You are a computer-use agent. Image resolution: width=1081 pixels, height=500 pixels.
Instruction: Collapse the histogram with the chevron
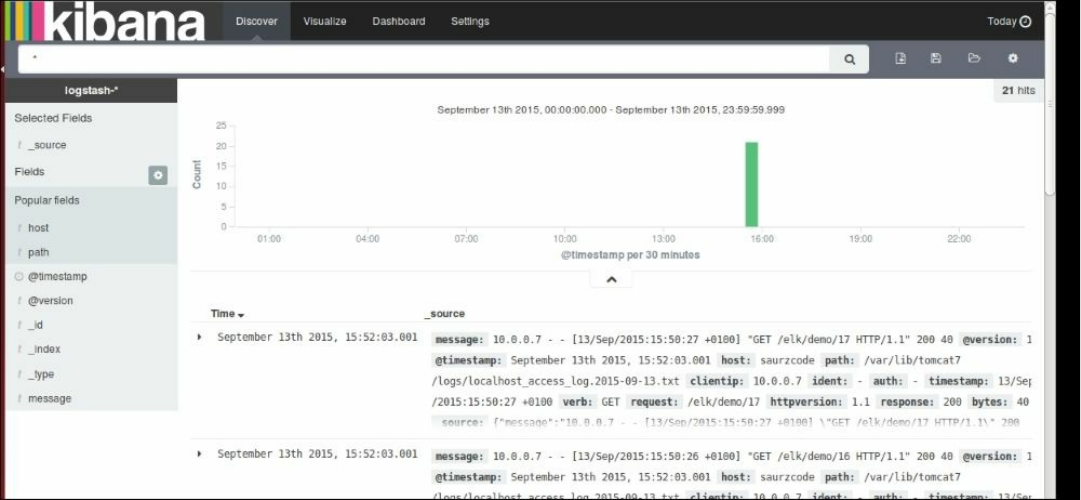(x=611, y=279)
